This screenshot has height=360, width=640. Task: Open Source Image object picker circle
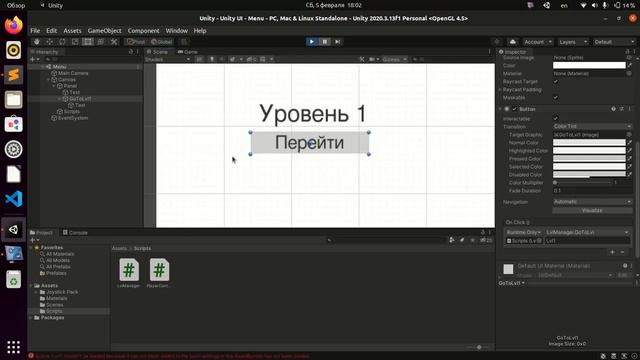click(x=629, y=58)
